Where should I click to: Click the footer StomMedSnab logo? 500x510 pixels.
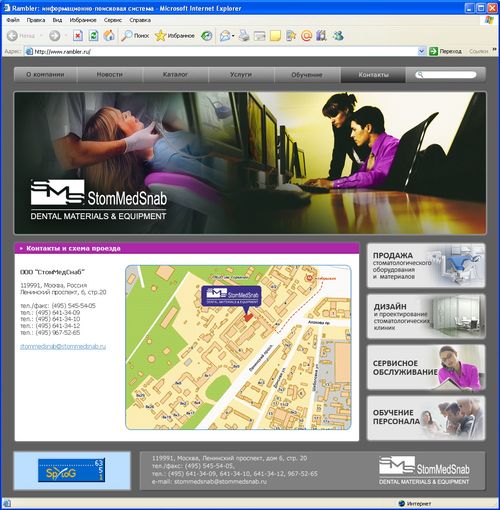coord(424,470)
